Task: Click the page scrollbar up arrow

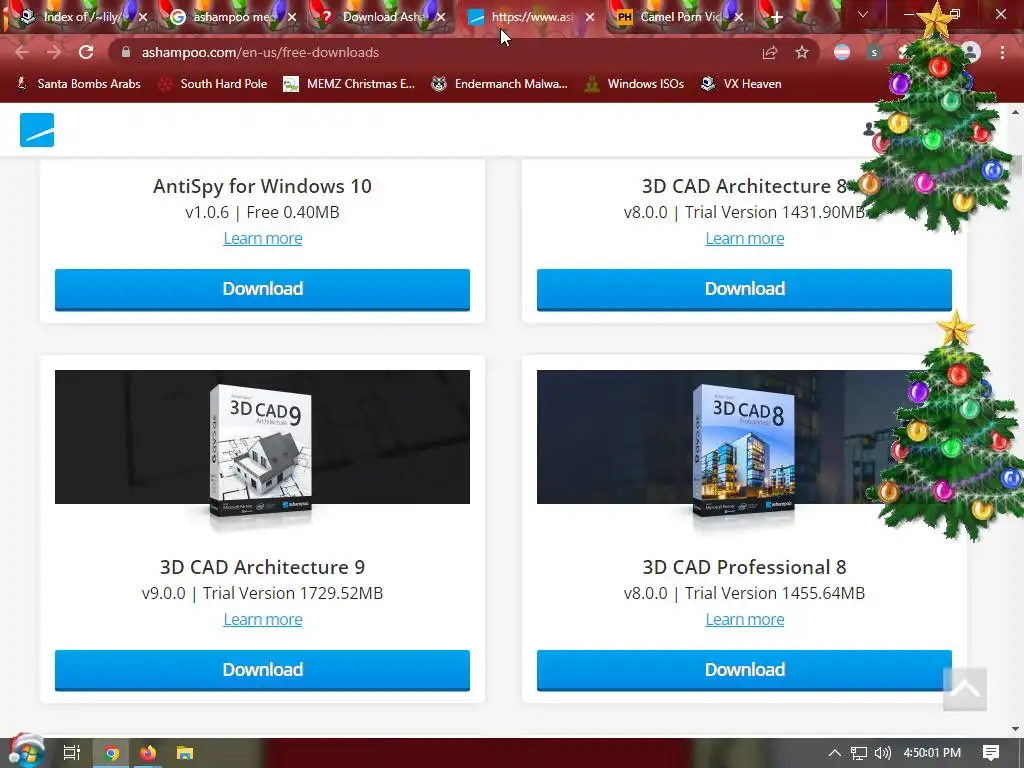Action: click(1016, 112)
